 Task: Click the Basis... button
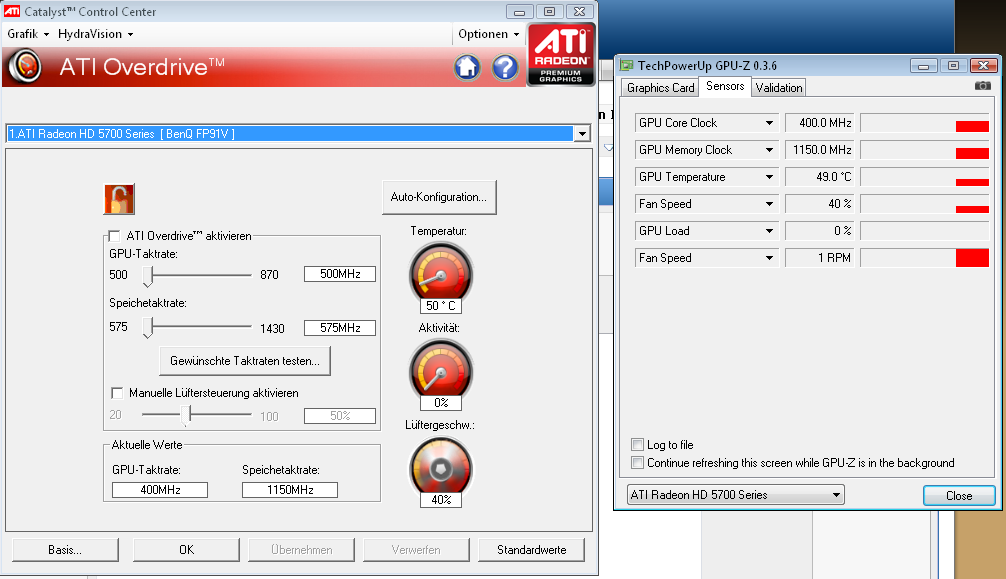click(65, 549)
